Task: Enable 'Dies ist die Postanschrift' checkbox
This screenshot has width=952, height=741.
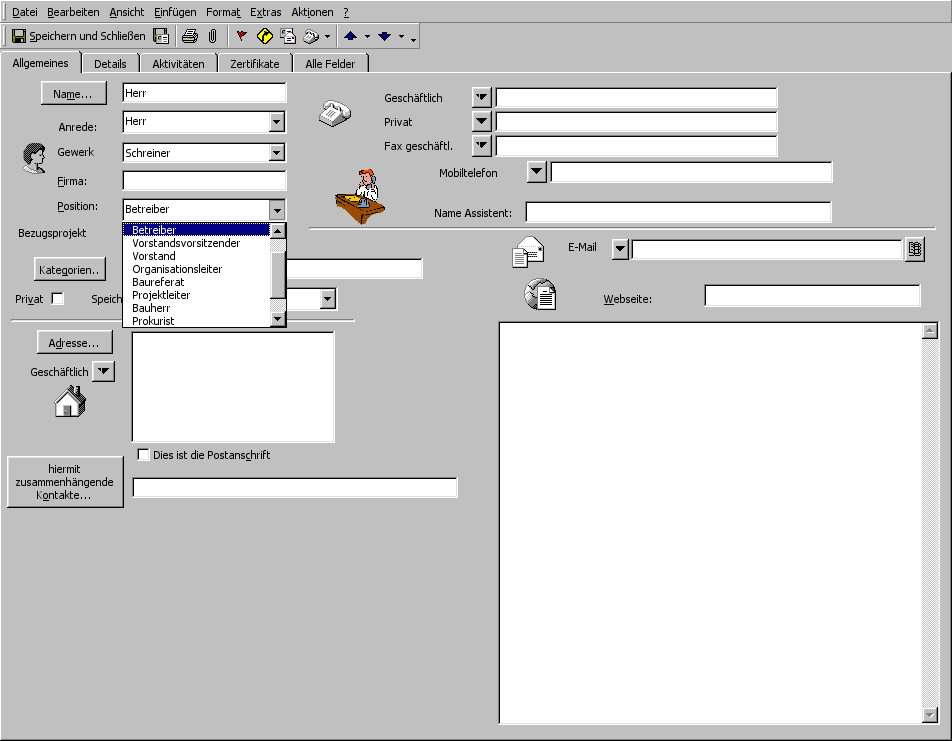Action: point(143,455)
